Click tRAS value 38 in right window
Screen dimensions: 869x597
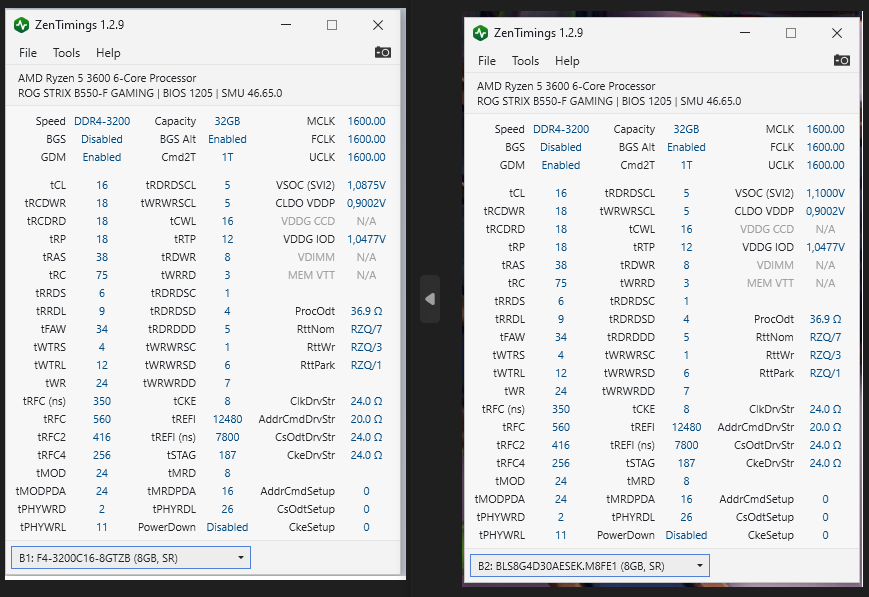click(x=561, y=265)
